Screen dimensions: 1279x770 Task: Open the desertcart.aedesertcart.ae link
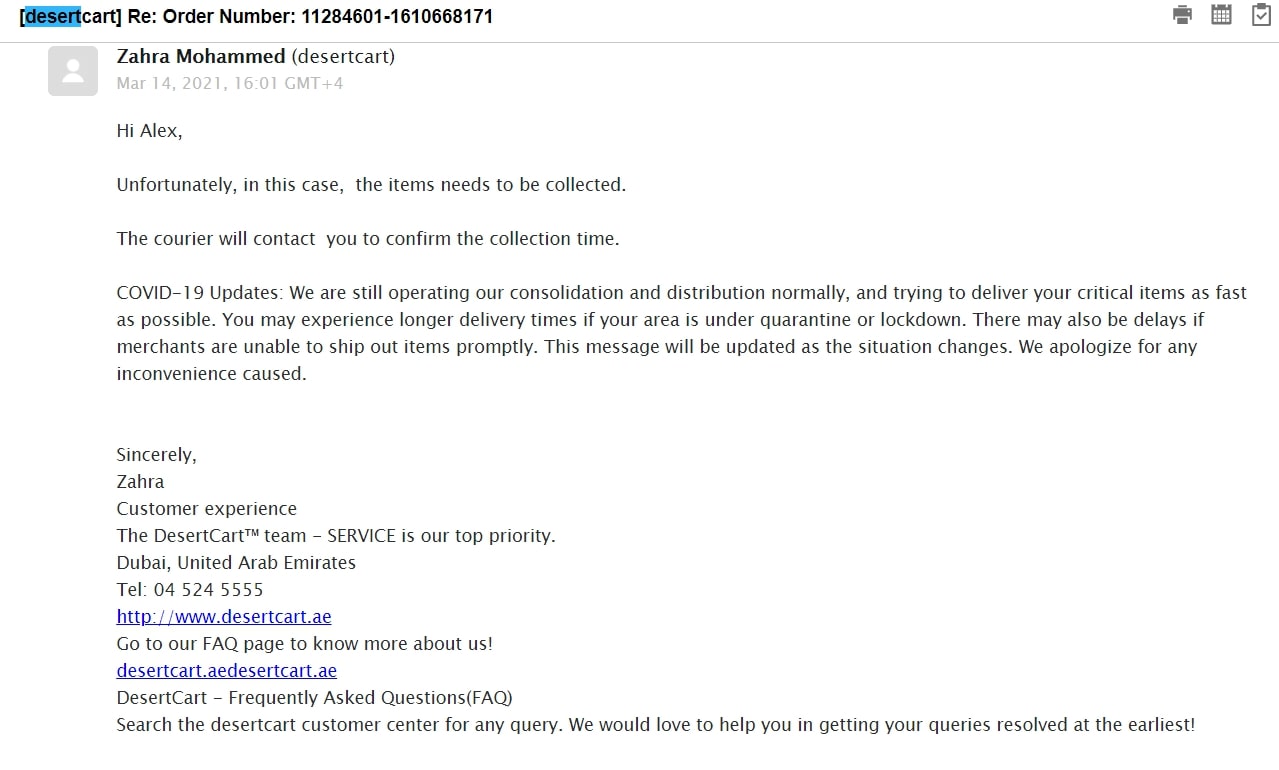pos(227,671)
